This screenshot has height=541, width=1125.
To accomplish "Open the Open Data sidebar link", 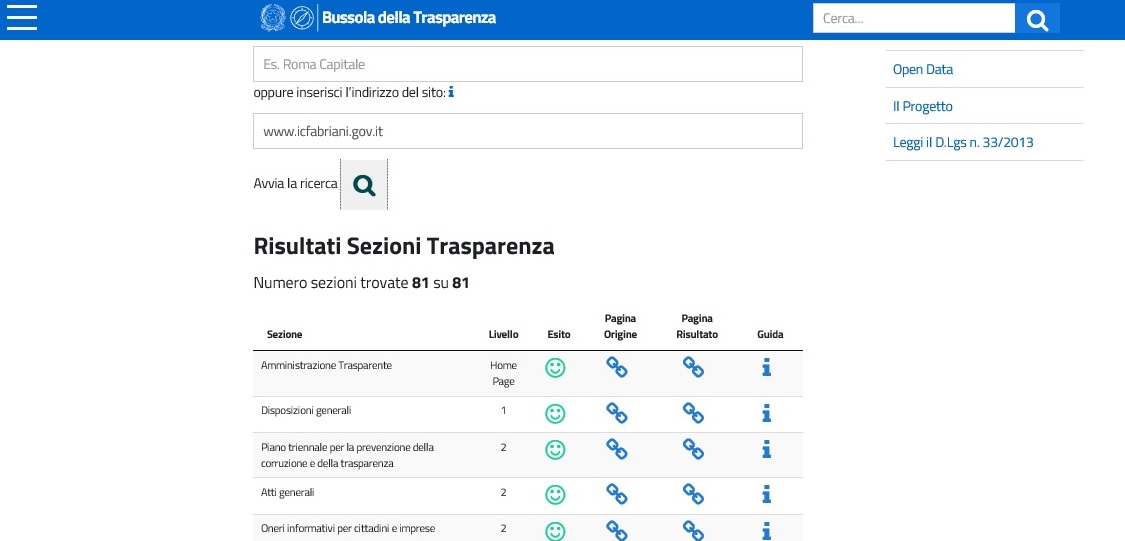I will (923, 70).
